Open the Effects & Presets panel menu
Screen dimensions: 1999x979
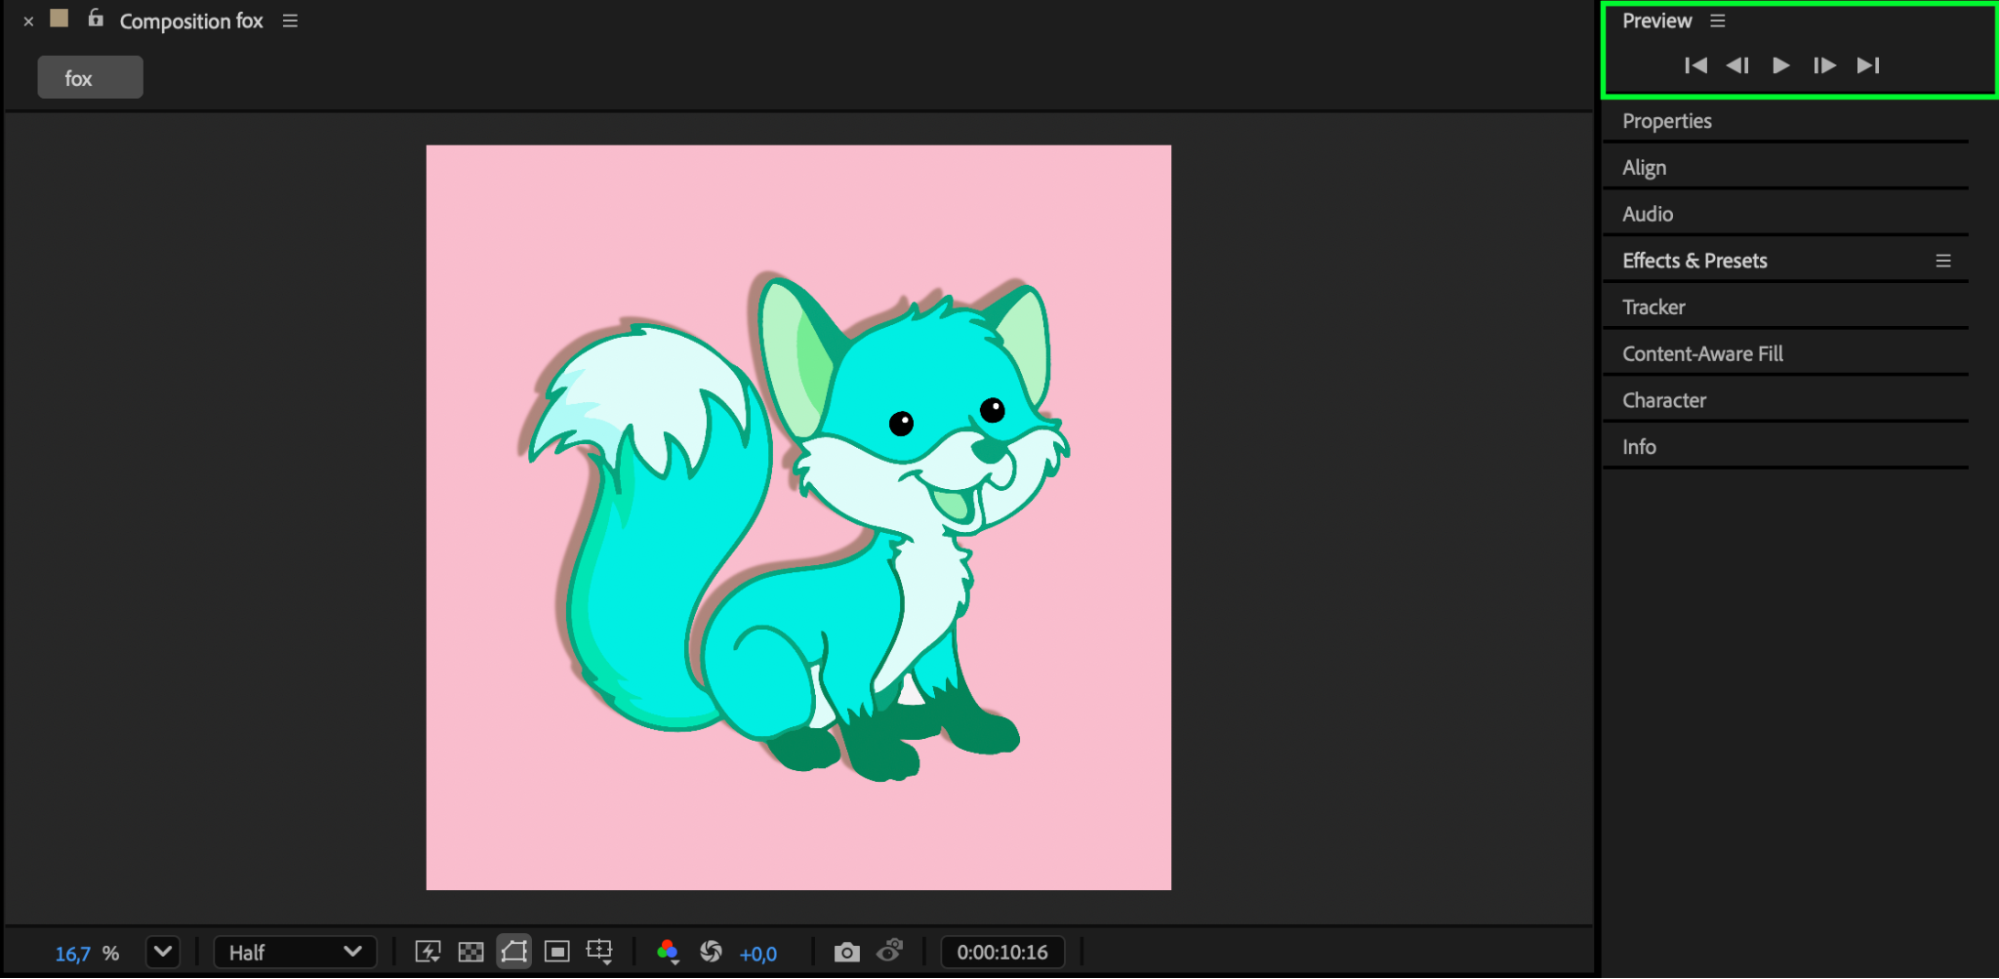coord(1943,261)
